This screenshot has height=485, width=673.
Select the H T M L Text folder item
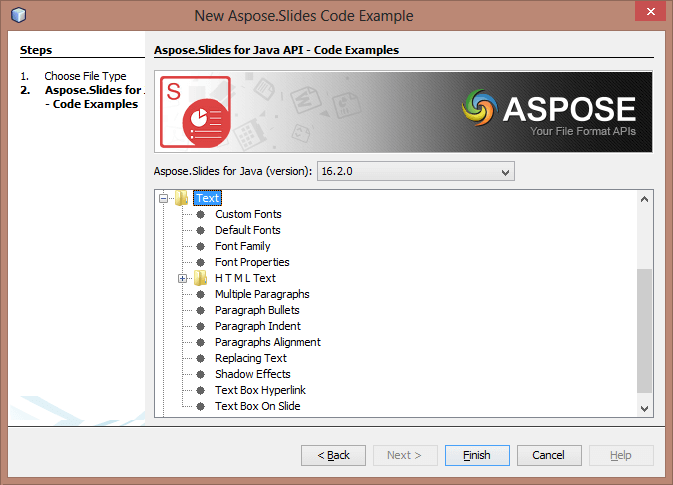(245, 278)
